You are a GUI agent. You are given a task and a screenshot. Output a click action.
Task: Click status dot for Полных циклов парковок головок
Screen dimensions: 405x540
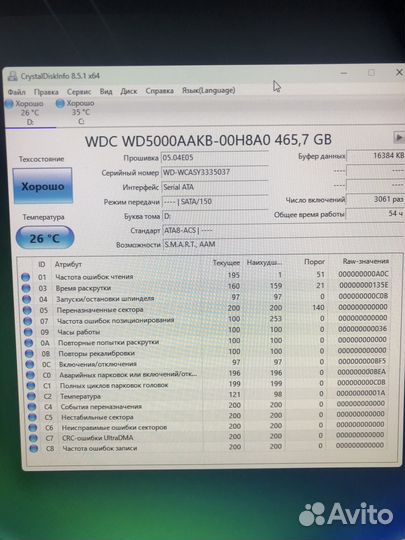point(31,386)
